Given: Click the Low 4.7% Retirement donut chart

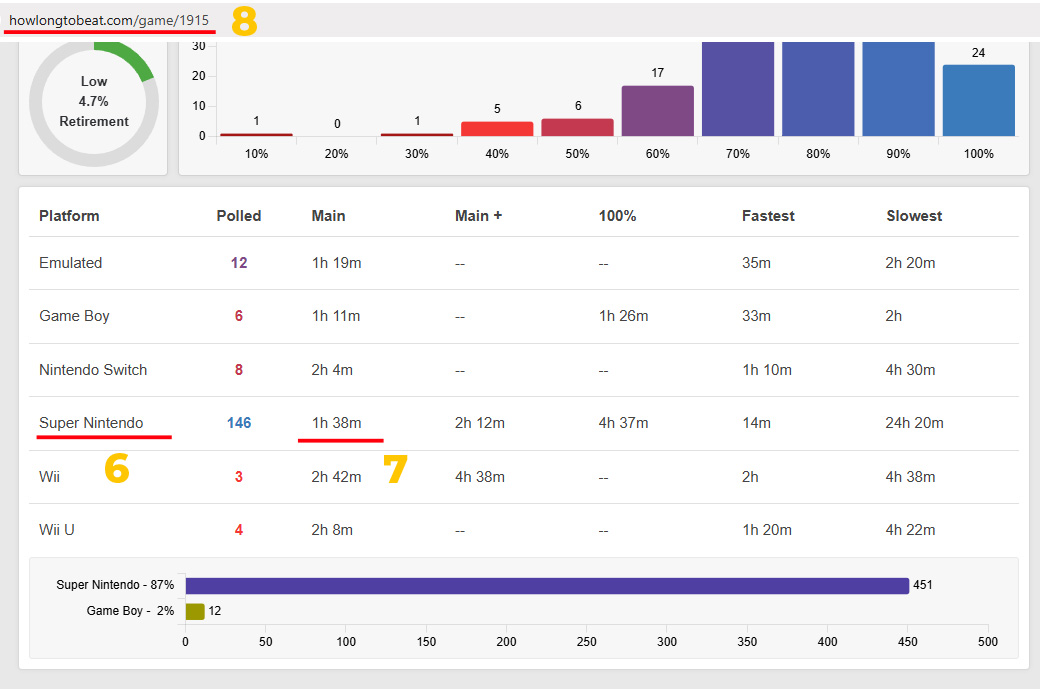Looking at the screenshot, I should [94, 101].
